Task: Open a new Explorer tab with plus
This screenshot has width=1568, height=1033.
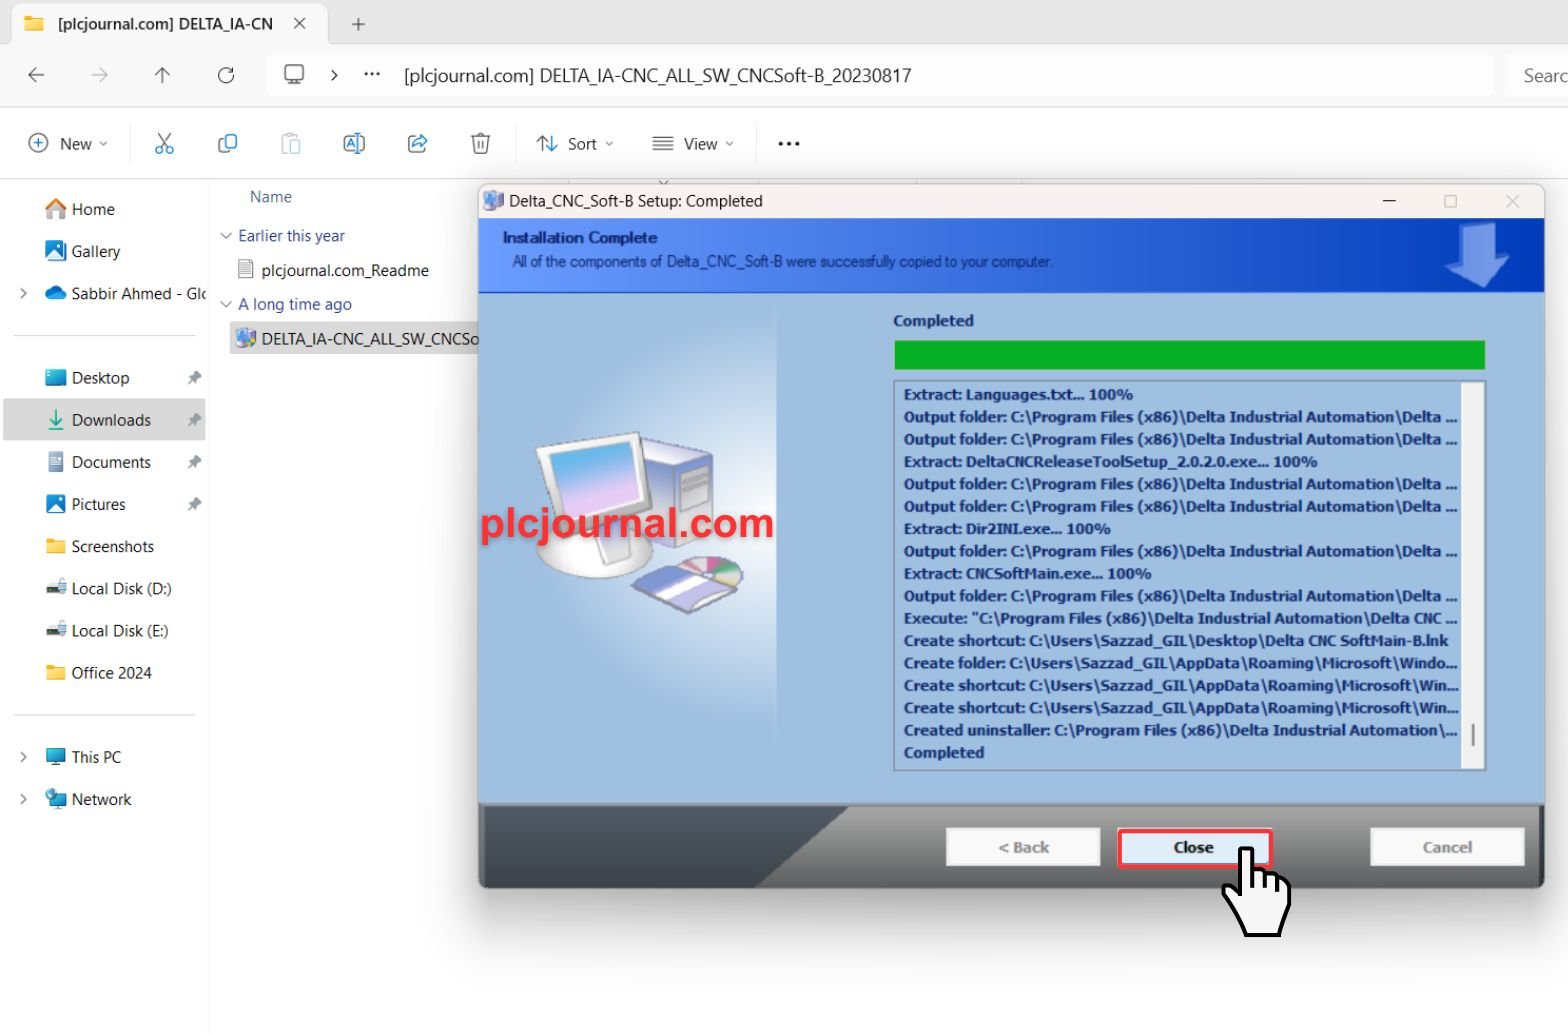Action: (x=358, y=24)
